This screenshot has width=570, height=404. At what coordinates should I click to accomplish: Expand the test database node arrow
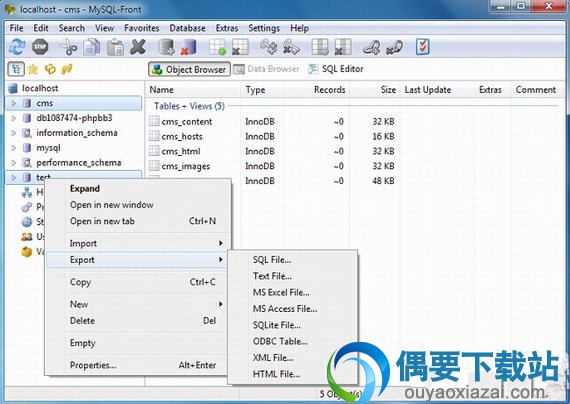[x=13, y=178]
